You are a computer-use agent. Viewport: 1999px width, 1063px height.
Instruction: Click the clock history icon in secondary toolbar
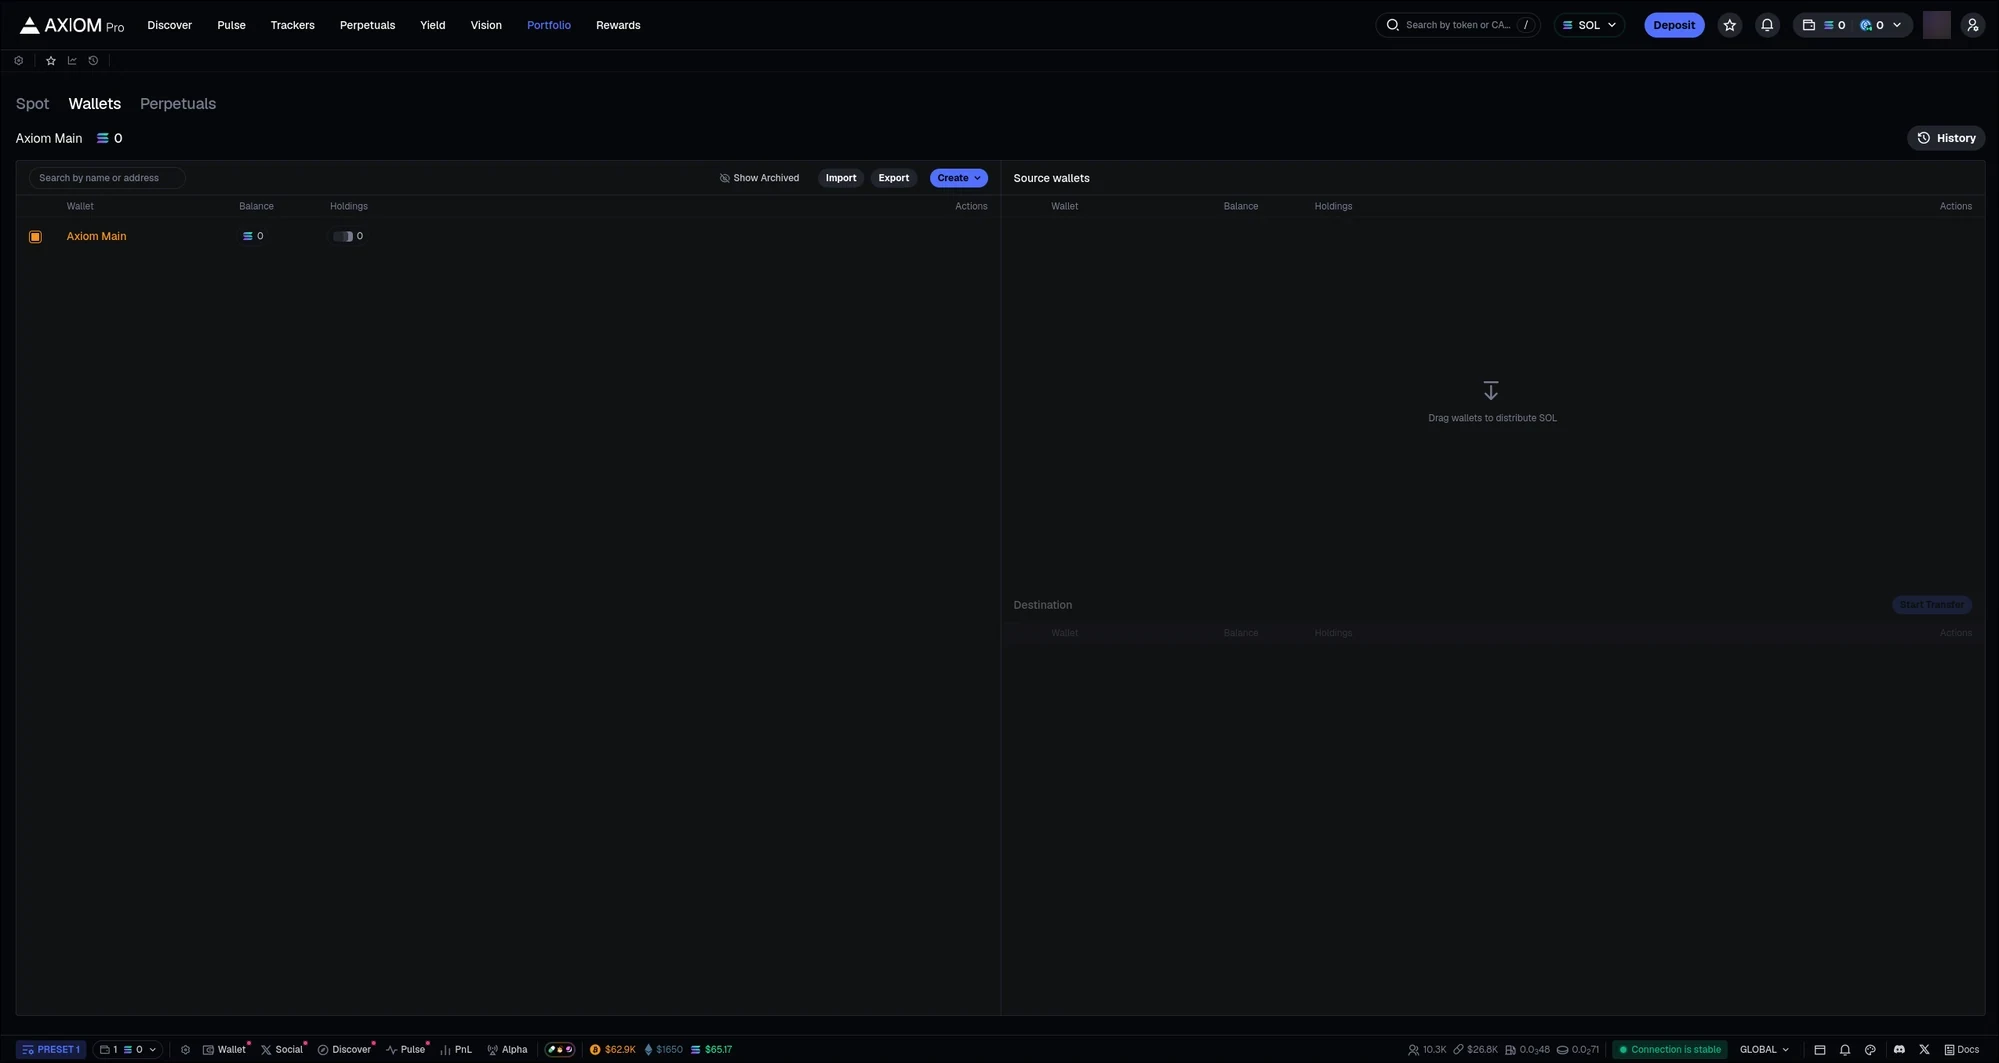click(x=93, y=61)
